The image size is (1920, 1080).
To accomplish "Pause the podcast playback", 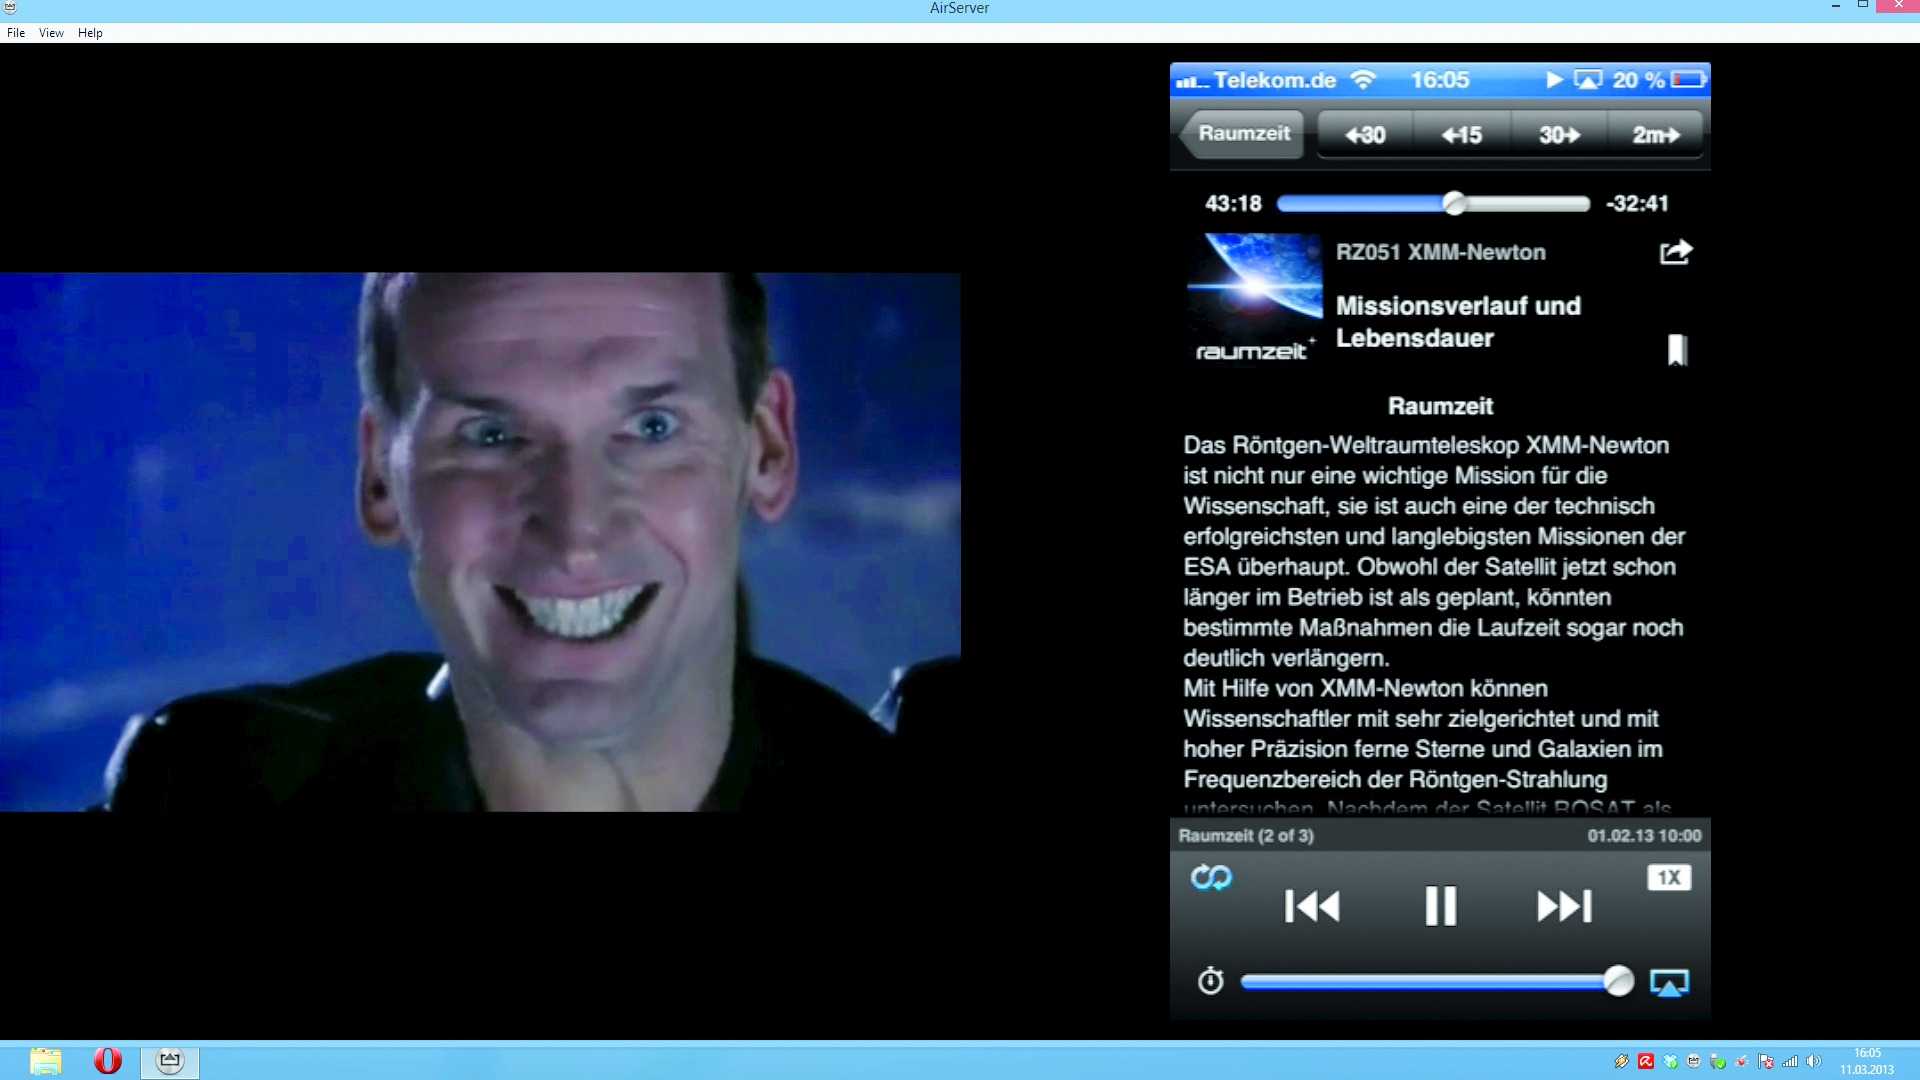I will (1440, 906).
